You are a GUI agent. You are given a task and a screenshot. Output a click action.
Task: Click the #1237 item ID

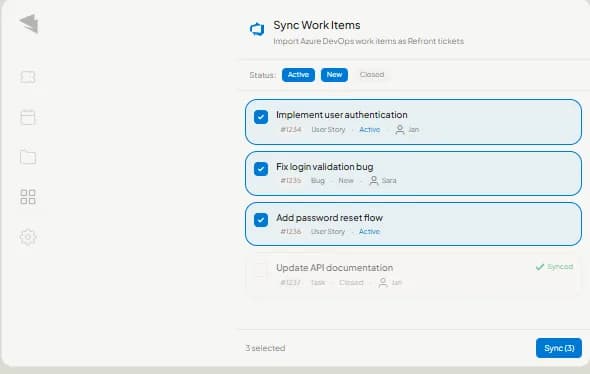click(290, 283)
